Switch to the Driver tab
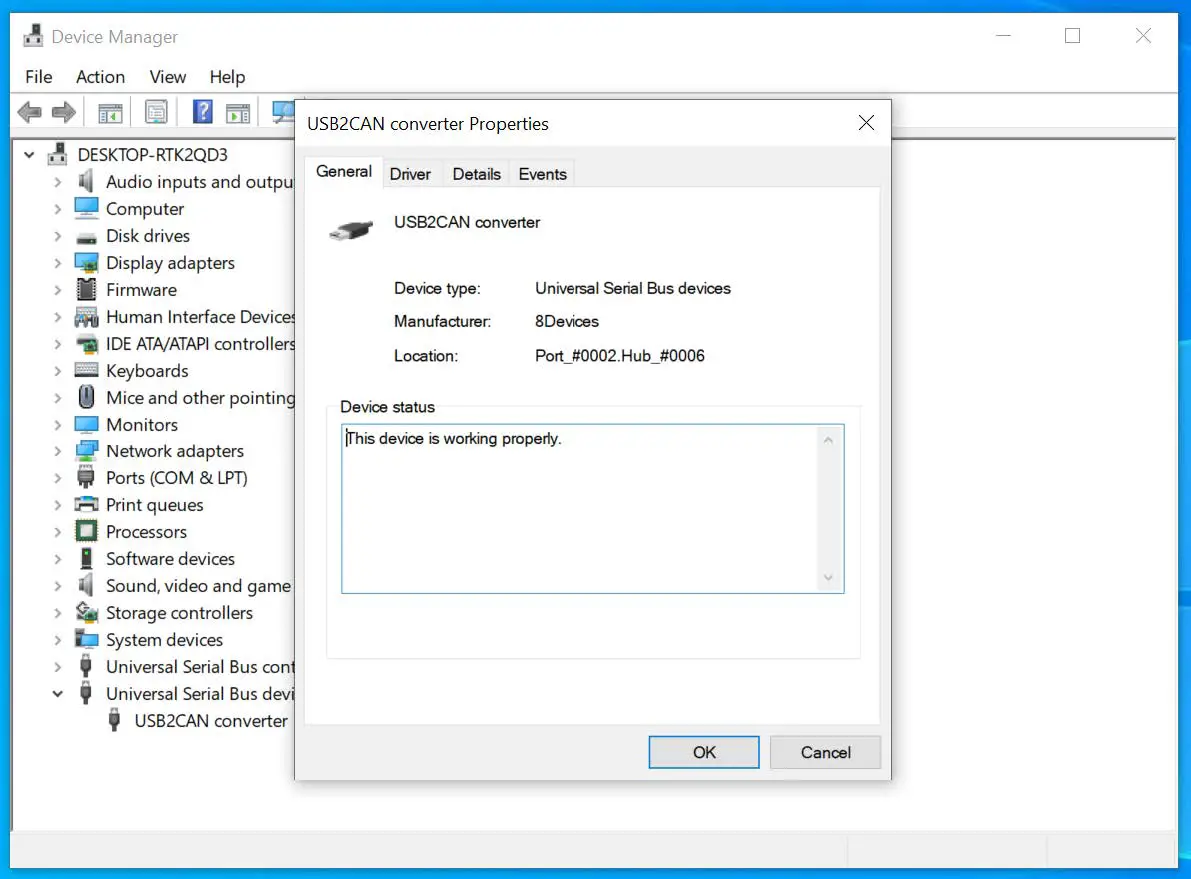This screenshot has height=879, width=1191. (411, 173)
